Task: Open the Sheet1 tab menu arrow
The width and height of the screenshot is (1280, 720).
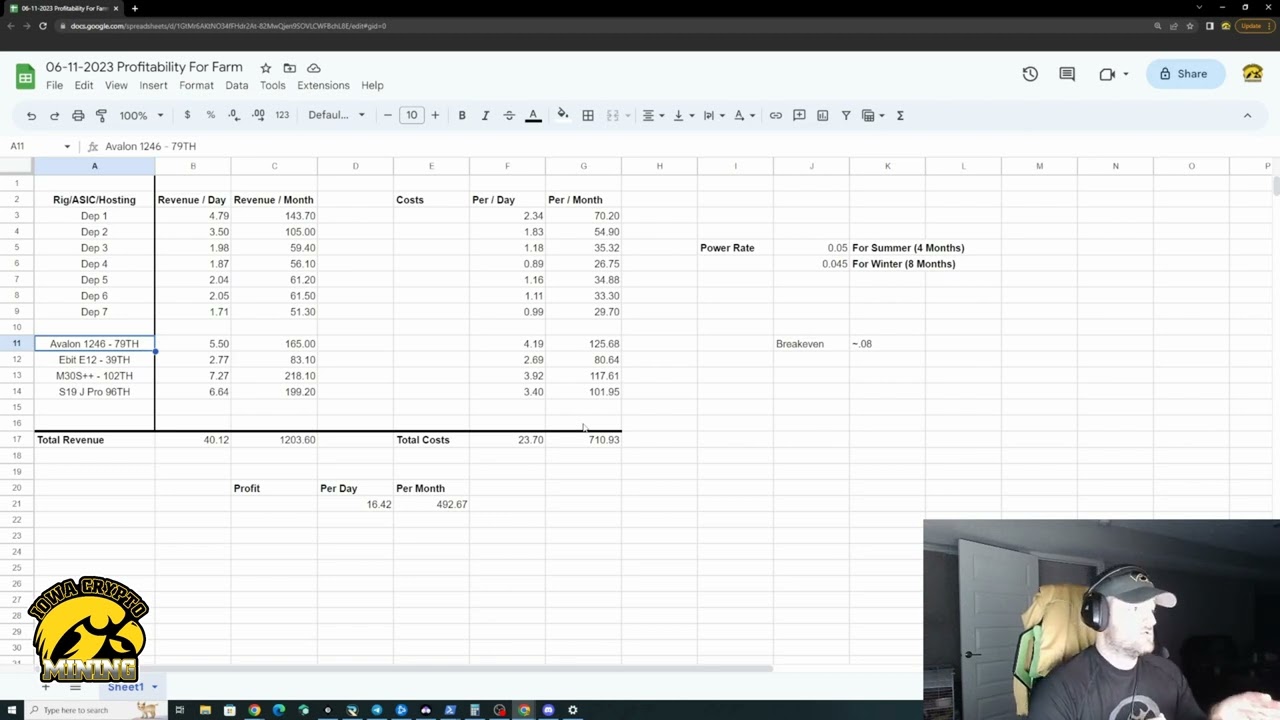Action: (x=154, y=687)
